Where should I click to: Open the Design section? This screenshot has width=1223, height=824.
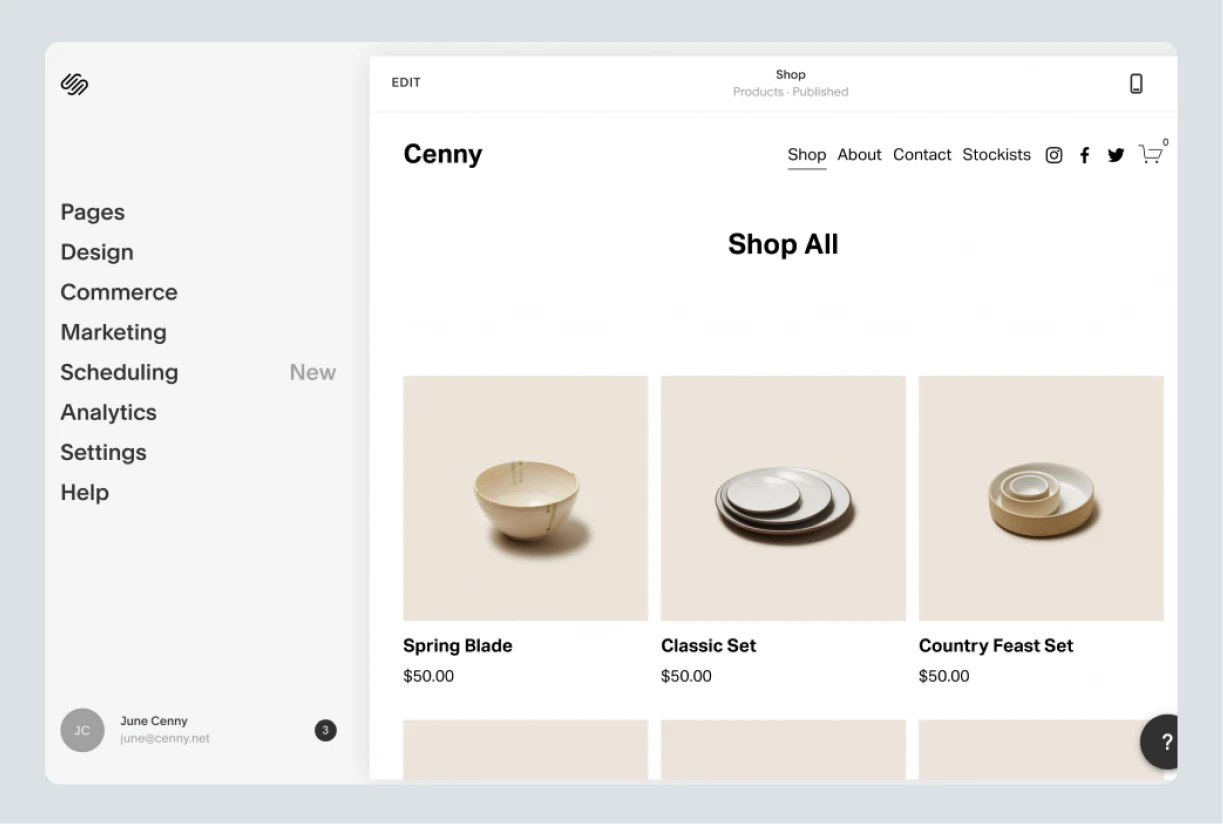(97, 252)
